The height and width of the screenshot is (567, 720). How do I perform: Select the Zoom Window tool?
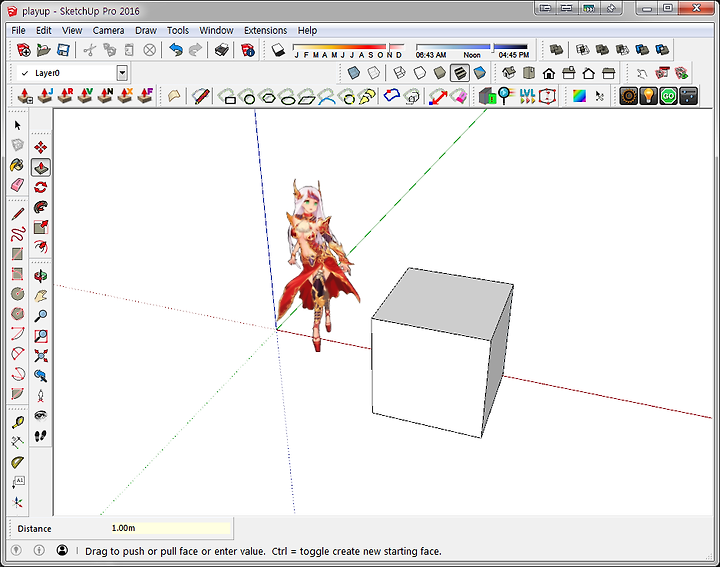(x=41, y=336)
